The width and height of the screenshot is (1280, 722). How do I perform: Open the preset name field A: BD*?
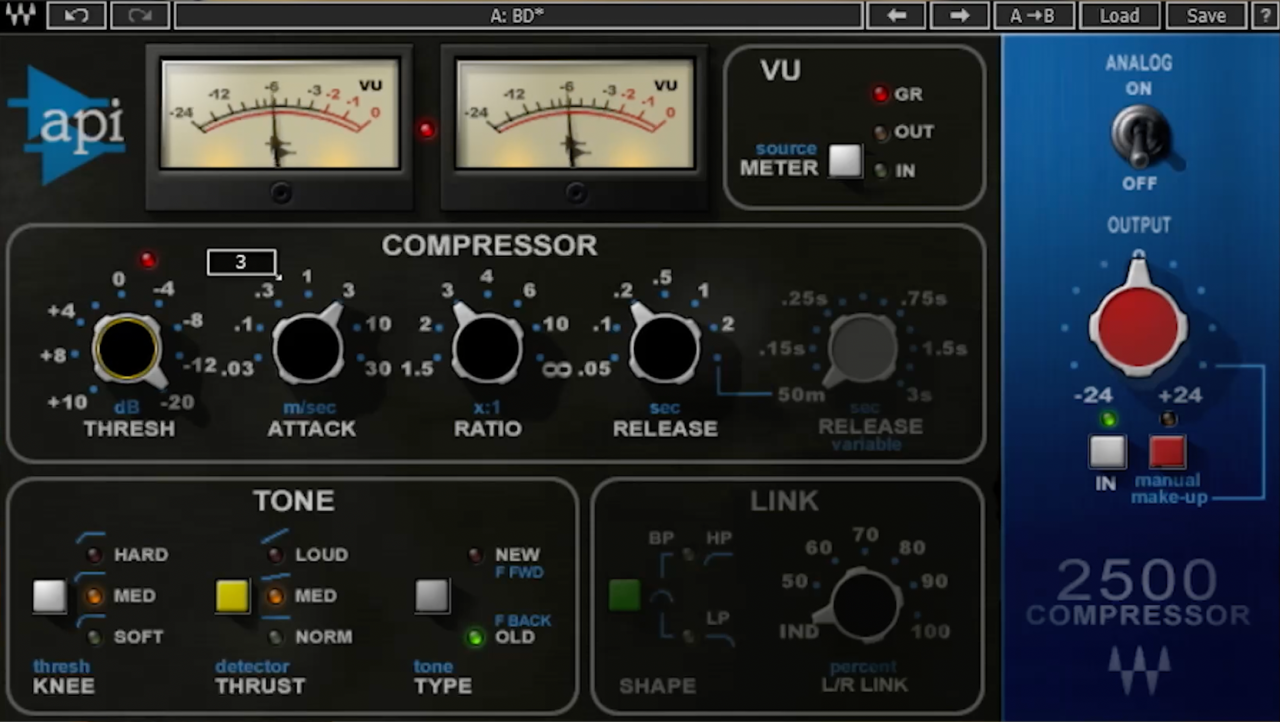[518, 15]
